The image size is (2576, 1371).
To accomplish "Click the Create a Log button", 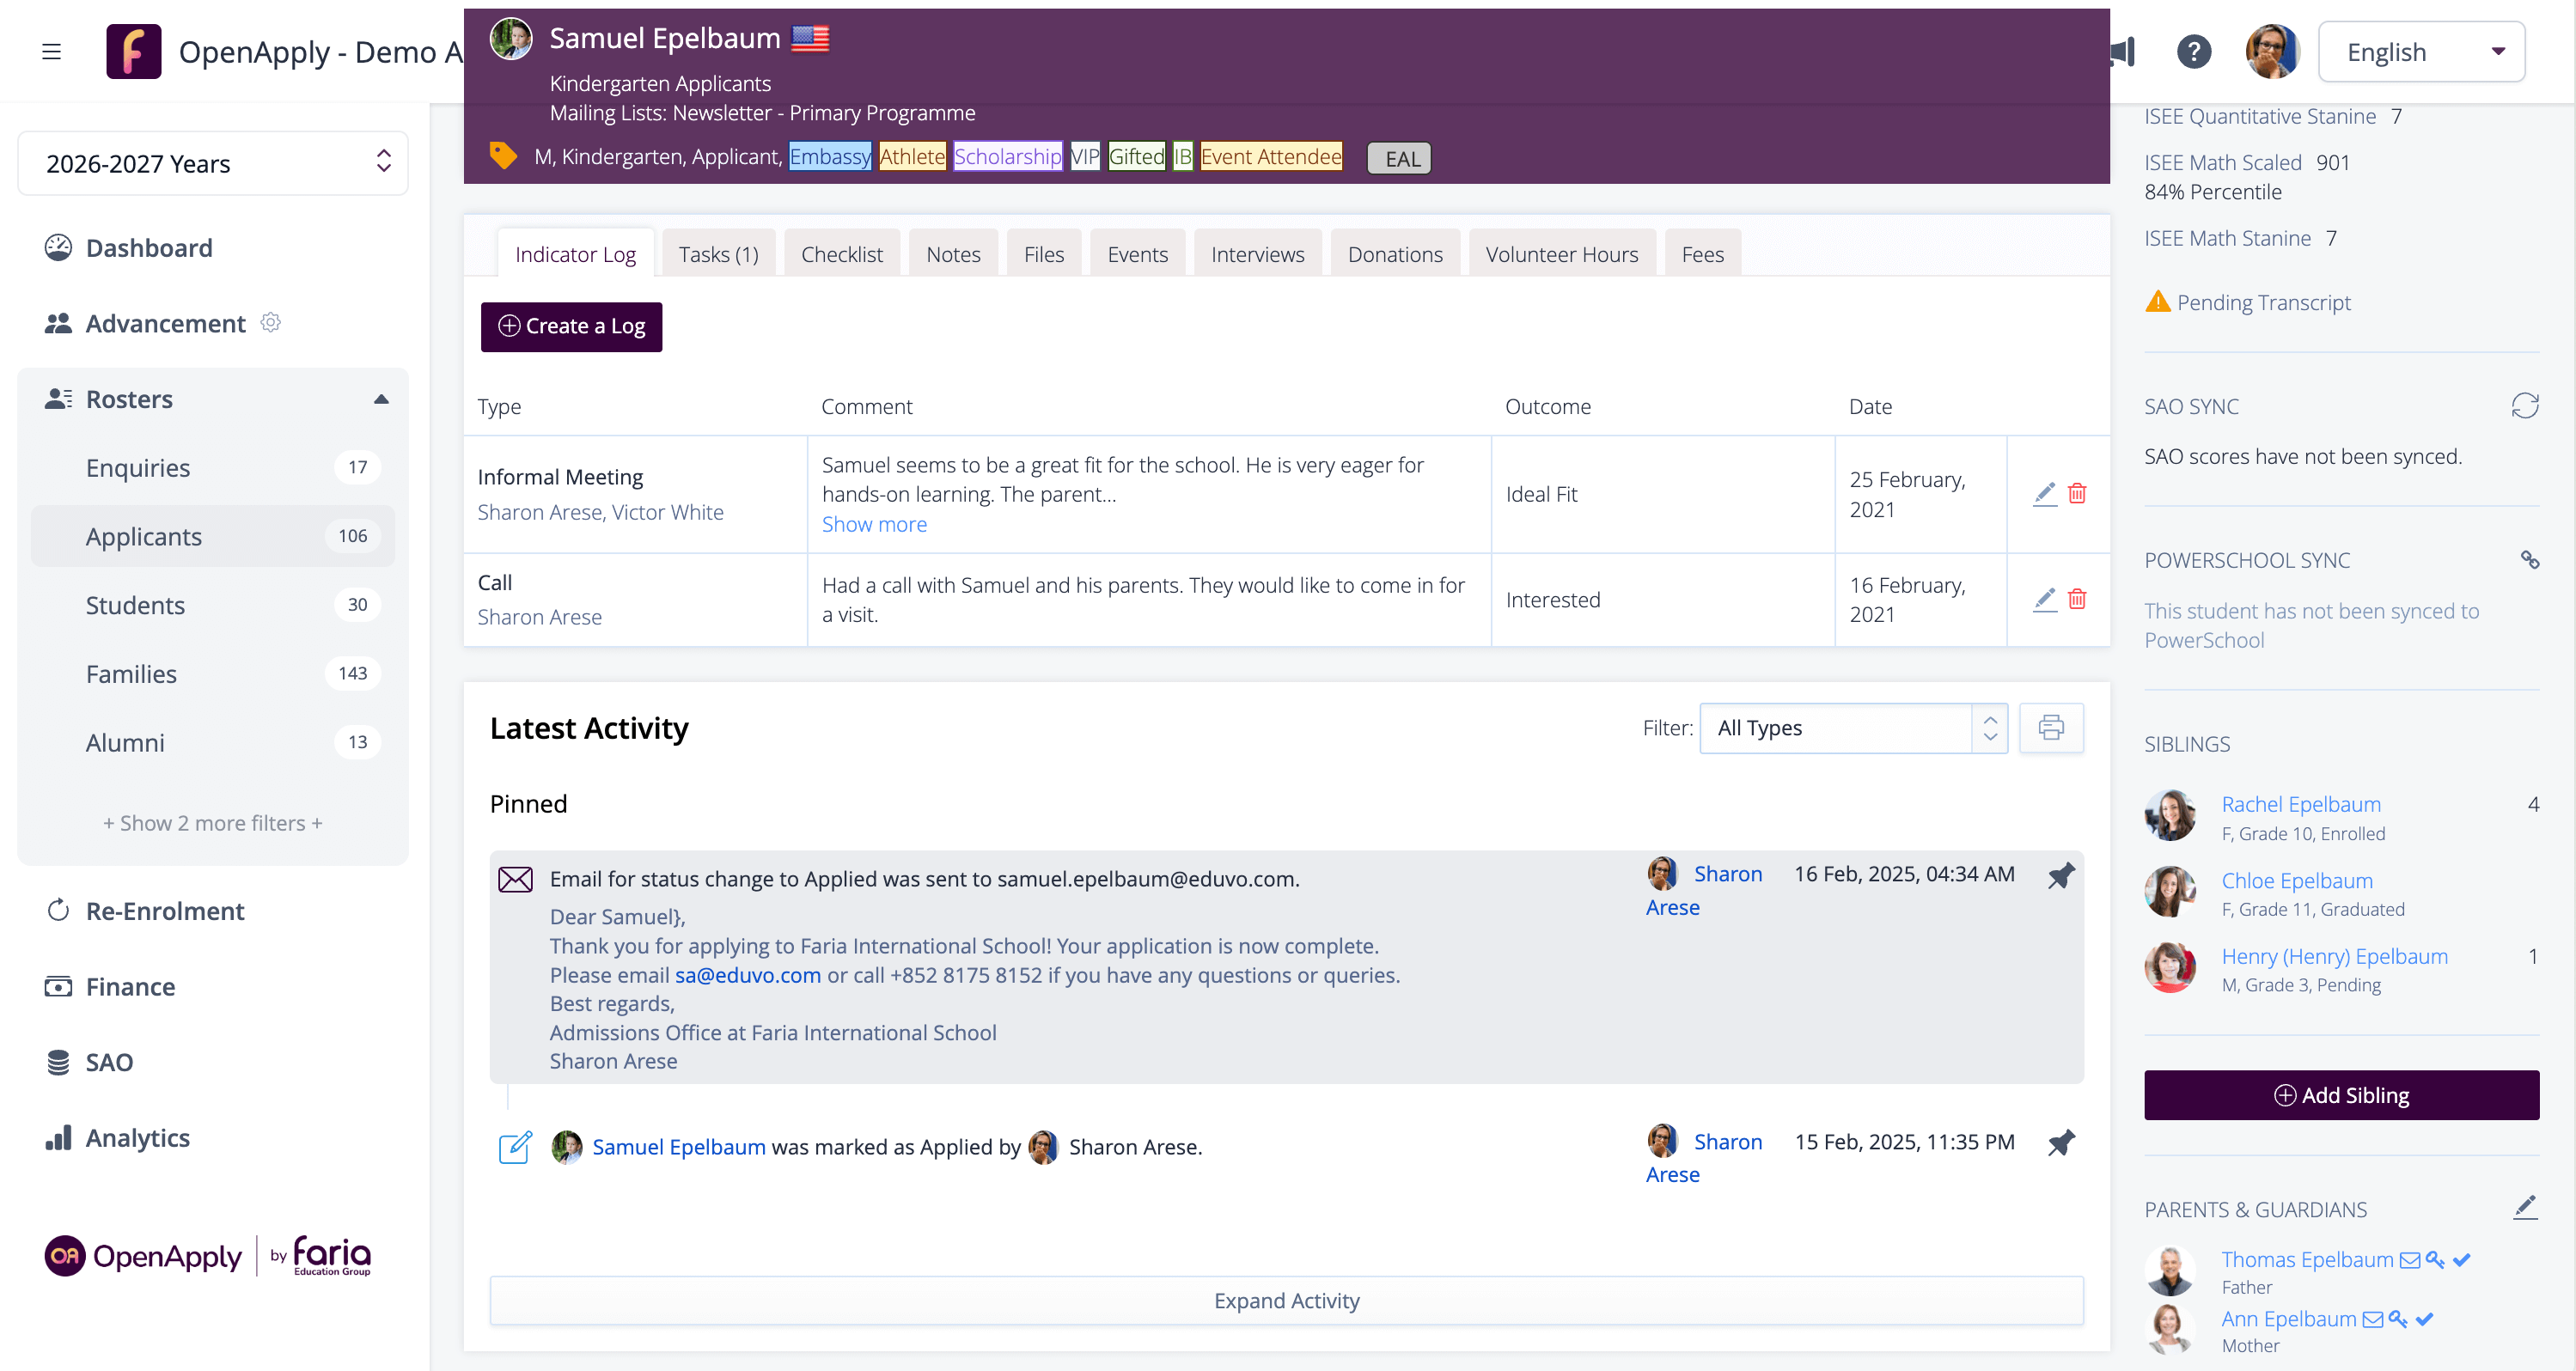I will [571, 326].
